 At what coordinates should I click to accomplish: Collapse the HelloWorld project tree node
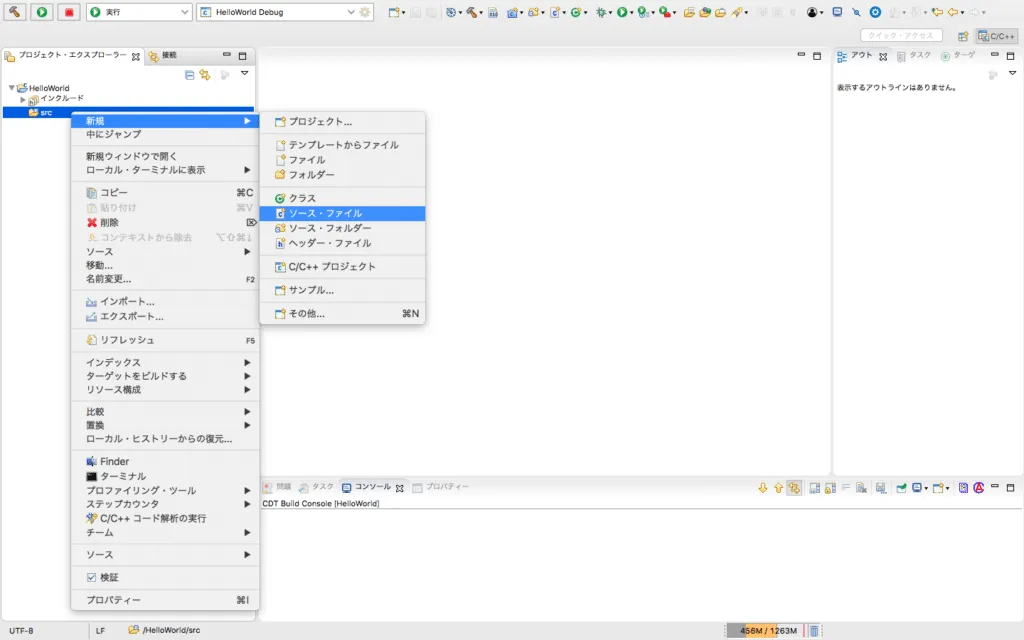(x=11, y=88)
